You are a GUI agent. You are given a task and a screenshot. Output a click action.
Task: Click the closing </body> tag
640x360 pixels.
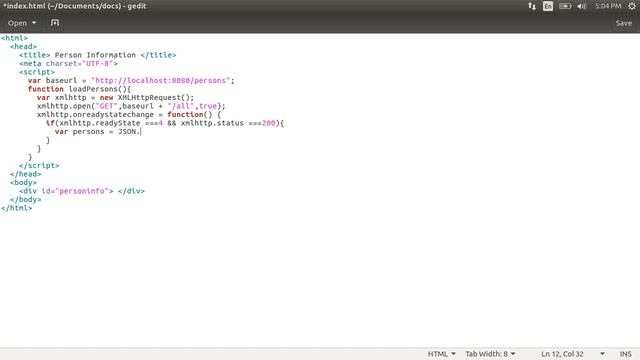click(x=26, y=200)
